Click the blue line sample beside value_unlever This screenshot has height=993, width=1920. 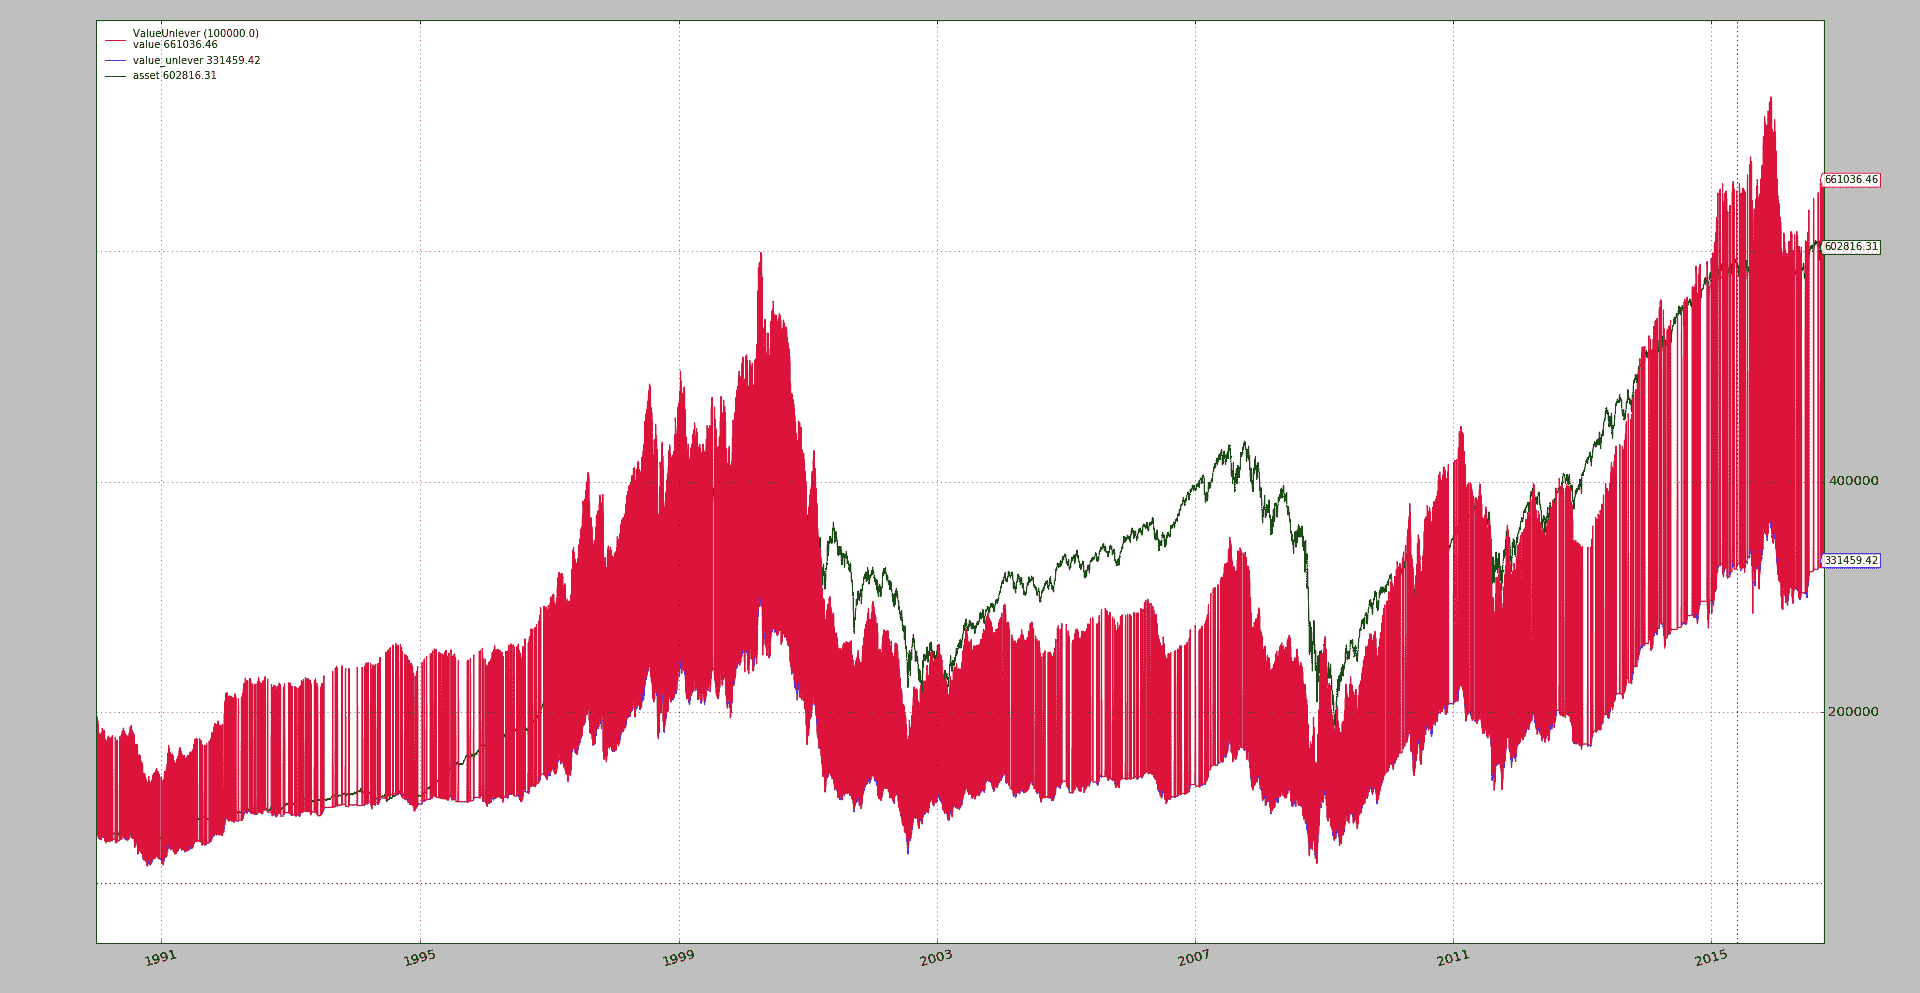coord(115,61)
